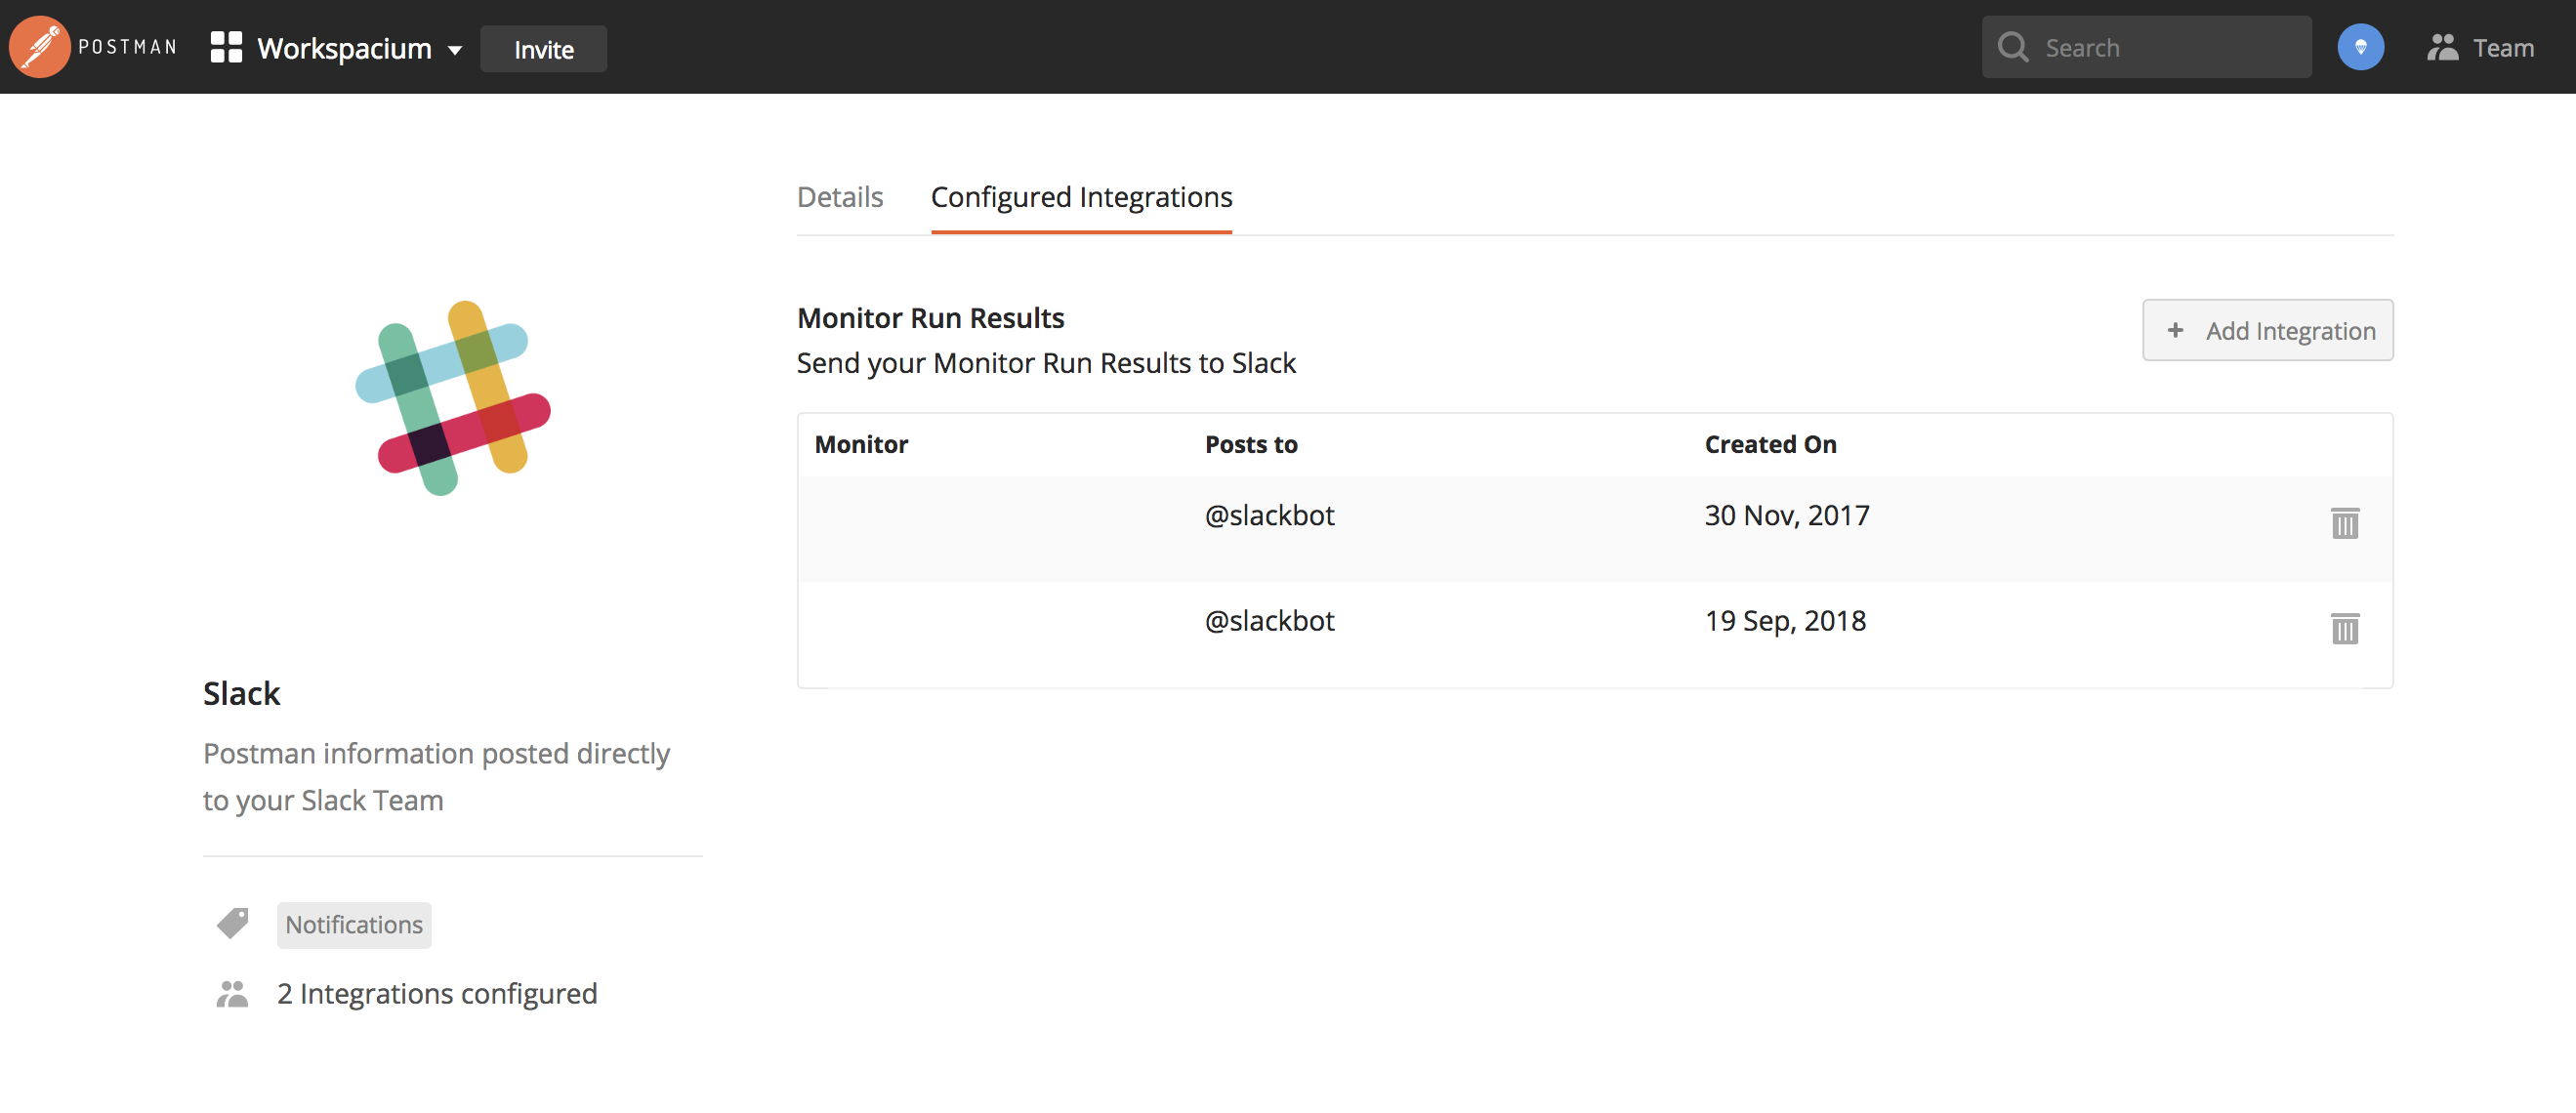This screenshot has height=1113, width=2576.
Task: Click the Slack title text
Action: click(x=241, y=693)
